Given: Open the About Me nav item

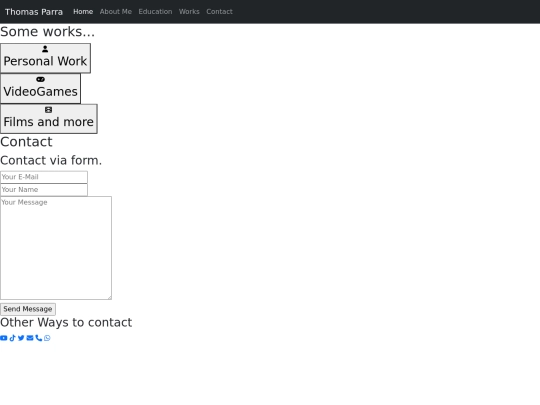Looking at the screenshot, I should [116, 12].
